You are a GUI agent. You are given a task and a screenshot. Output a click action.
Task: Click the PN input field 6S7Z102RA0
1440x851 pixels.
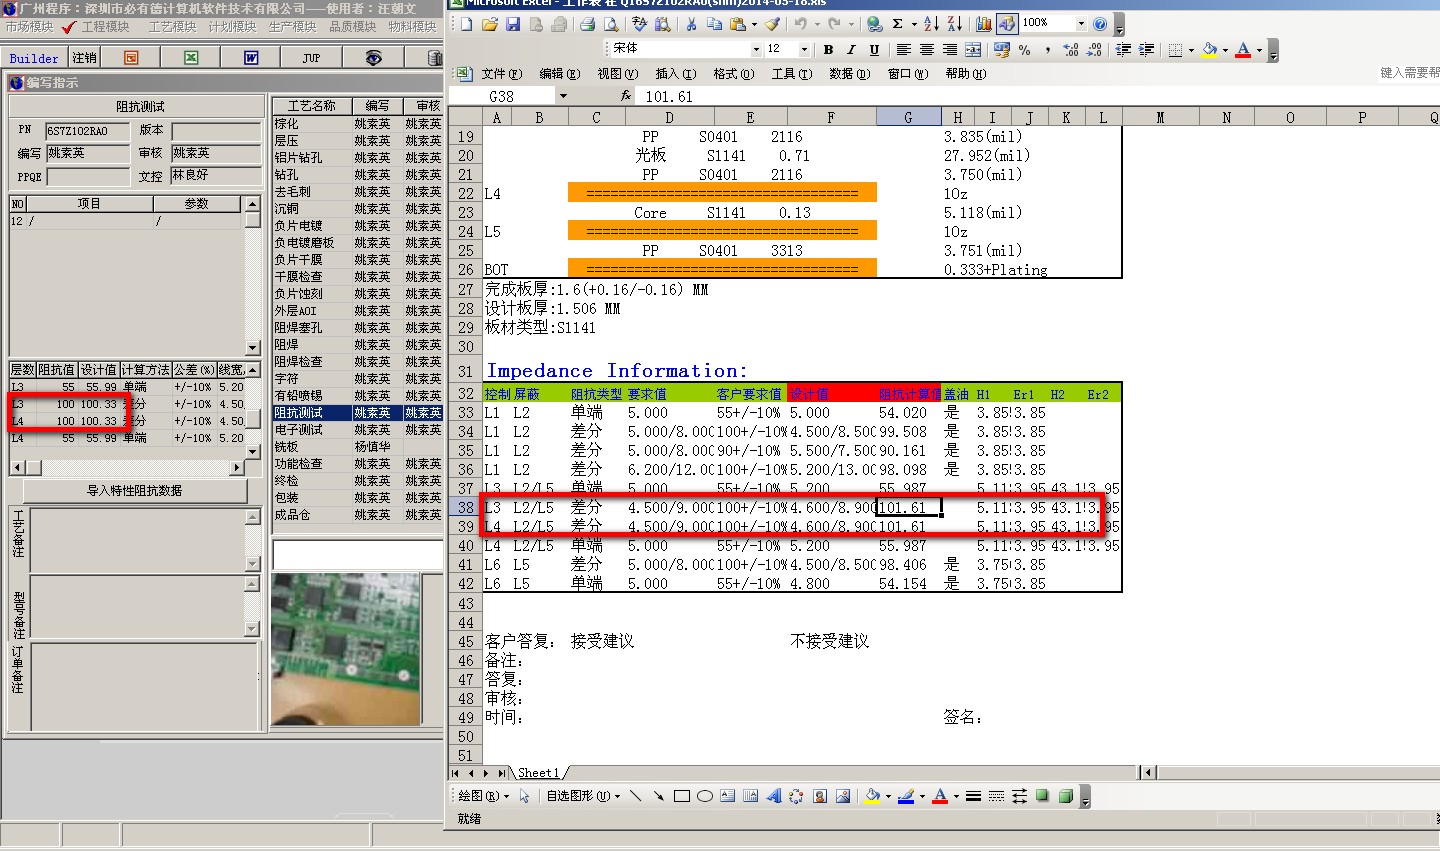tap(88, 131)
